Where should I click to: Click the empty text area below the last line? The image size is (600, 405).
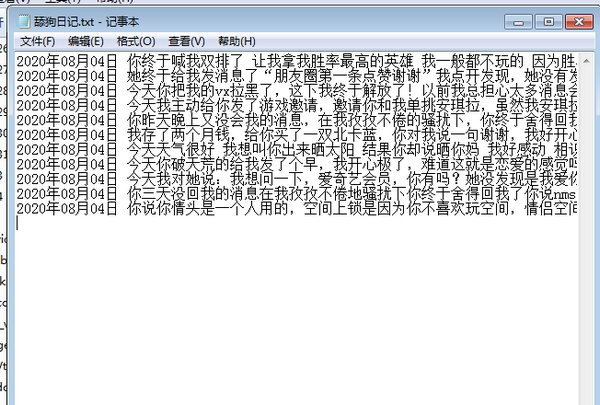pyautogui.click(x=297, y=310)
